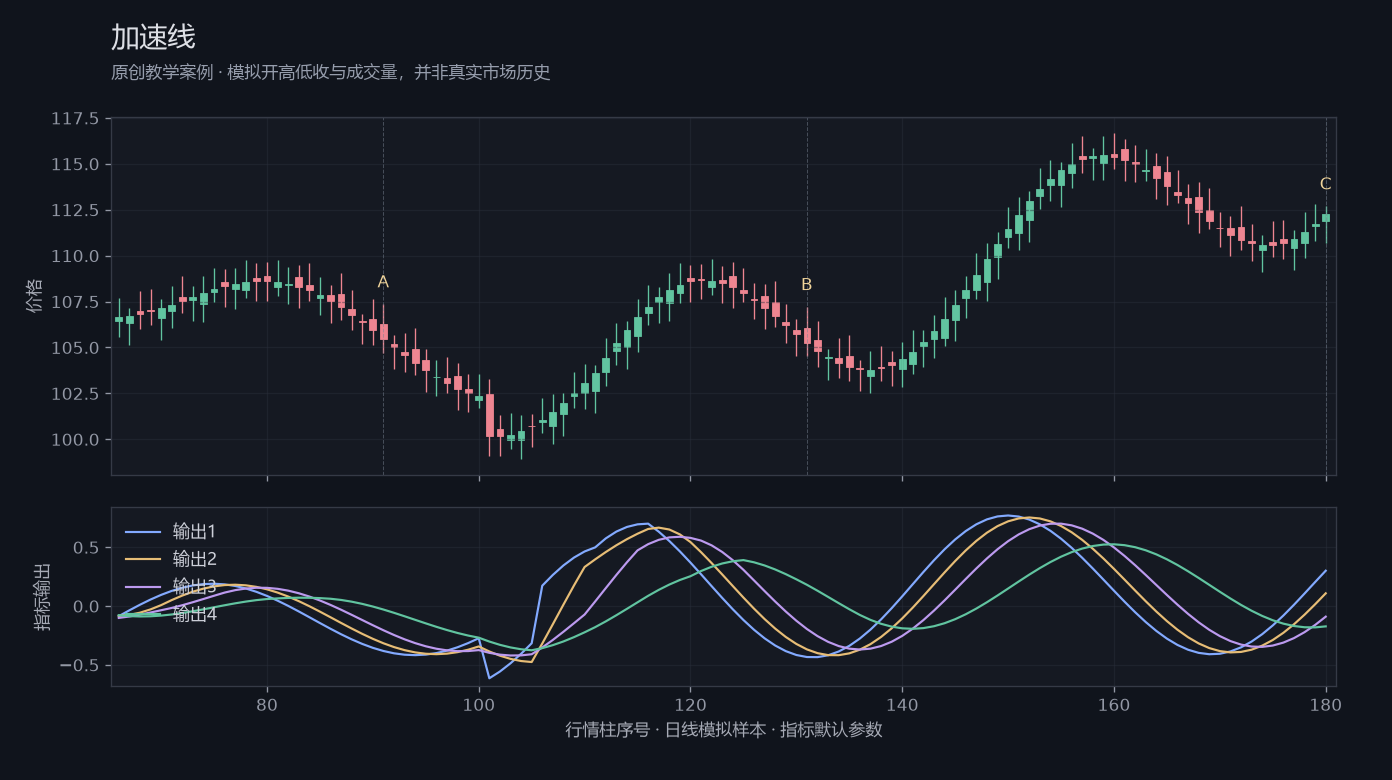Click price tick 112.5
This screenshot has width=1392, height=780.
[x=75, y=211]
